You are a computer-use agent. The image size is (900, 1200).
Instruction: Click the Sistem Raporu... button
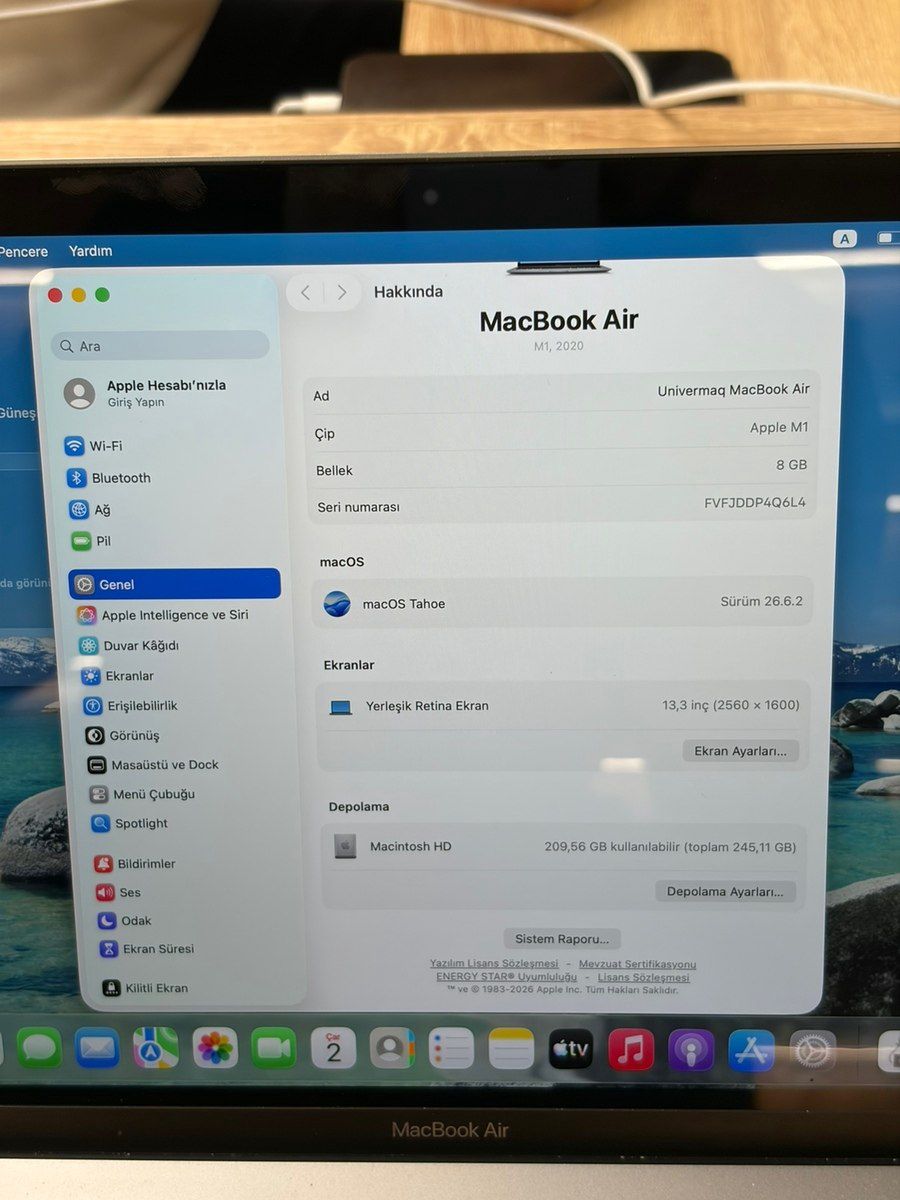(562, 939)
